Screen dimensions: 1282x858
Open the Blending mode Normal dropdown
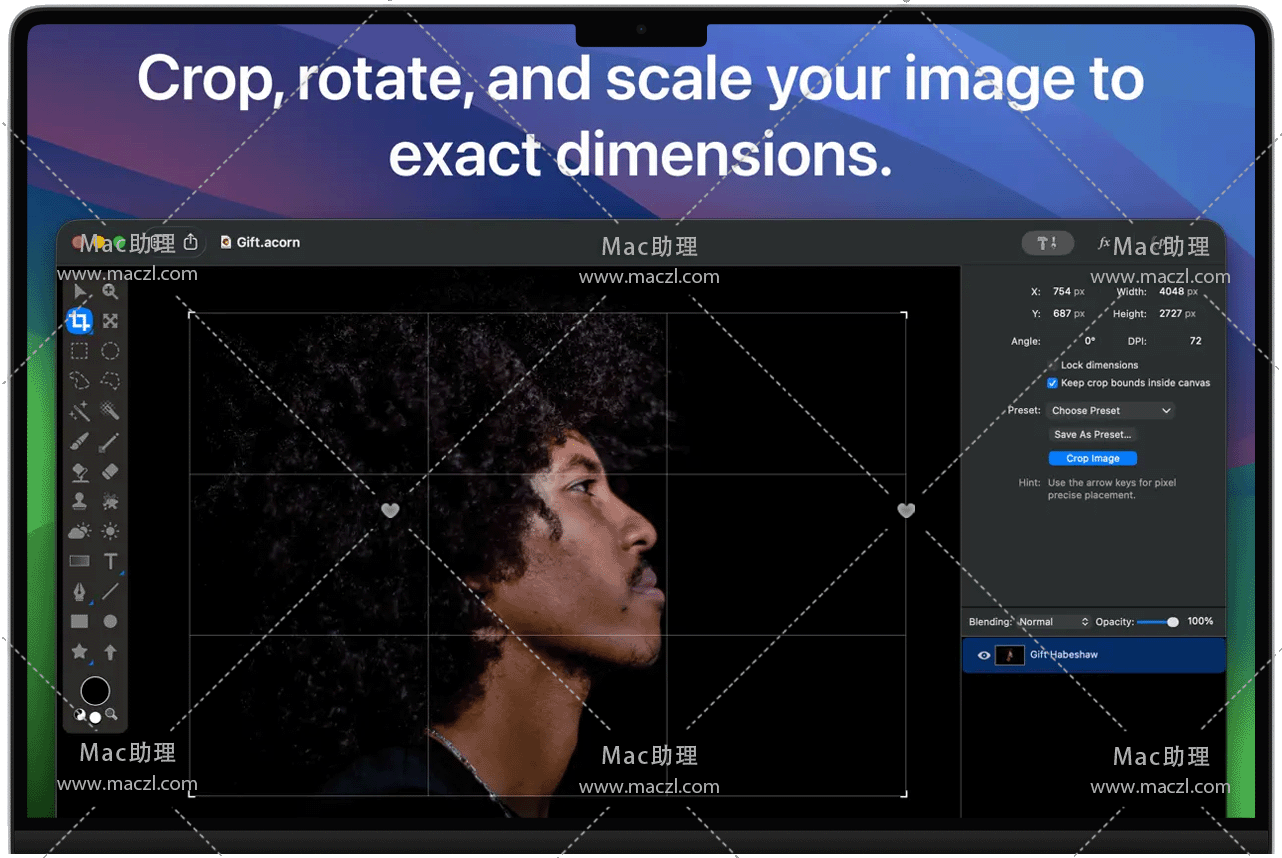(x=1053, y=622)
